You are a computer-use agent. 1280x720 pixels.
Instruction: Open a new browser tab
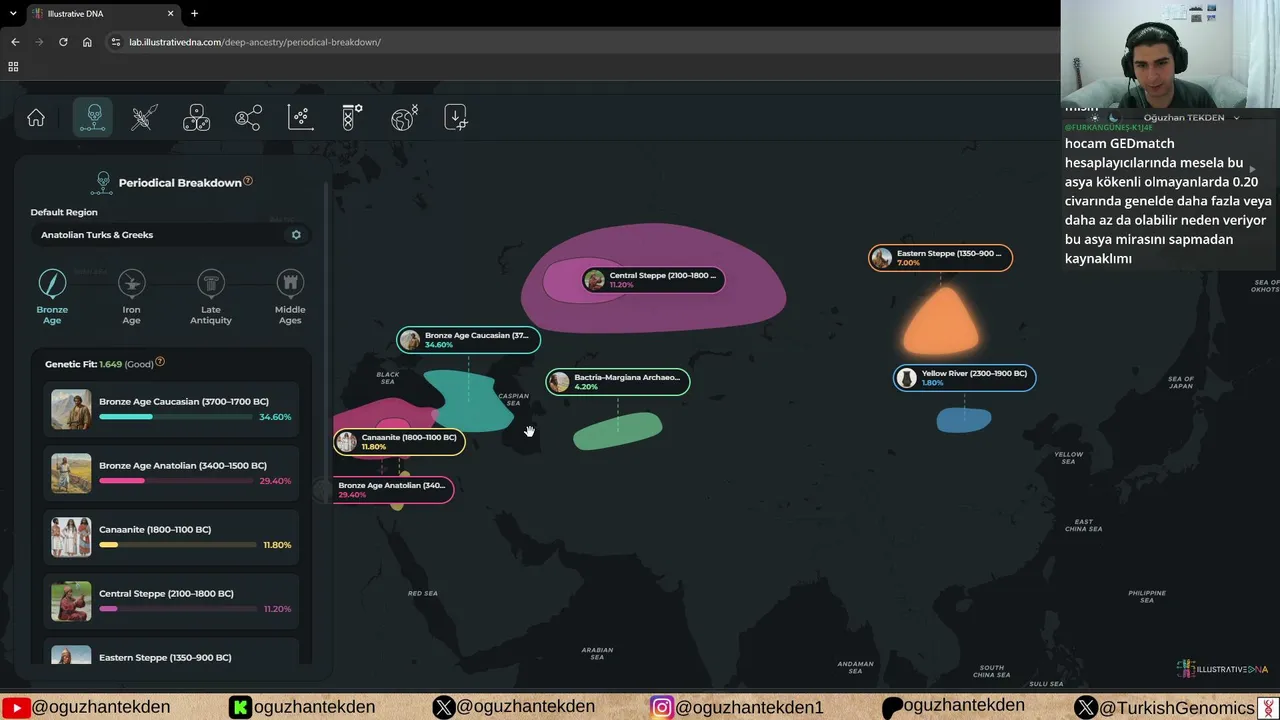(194, 14)
